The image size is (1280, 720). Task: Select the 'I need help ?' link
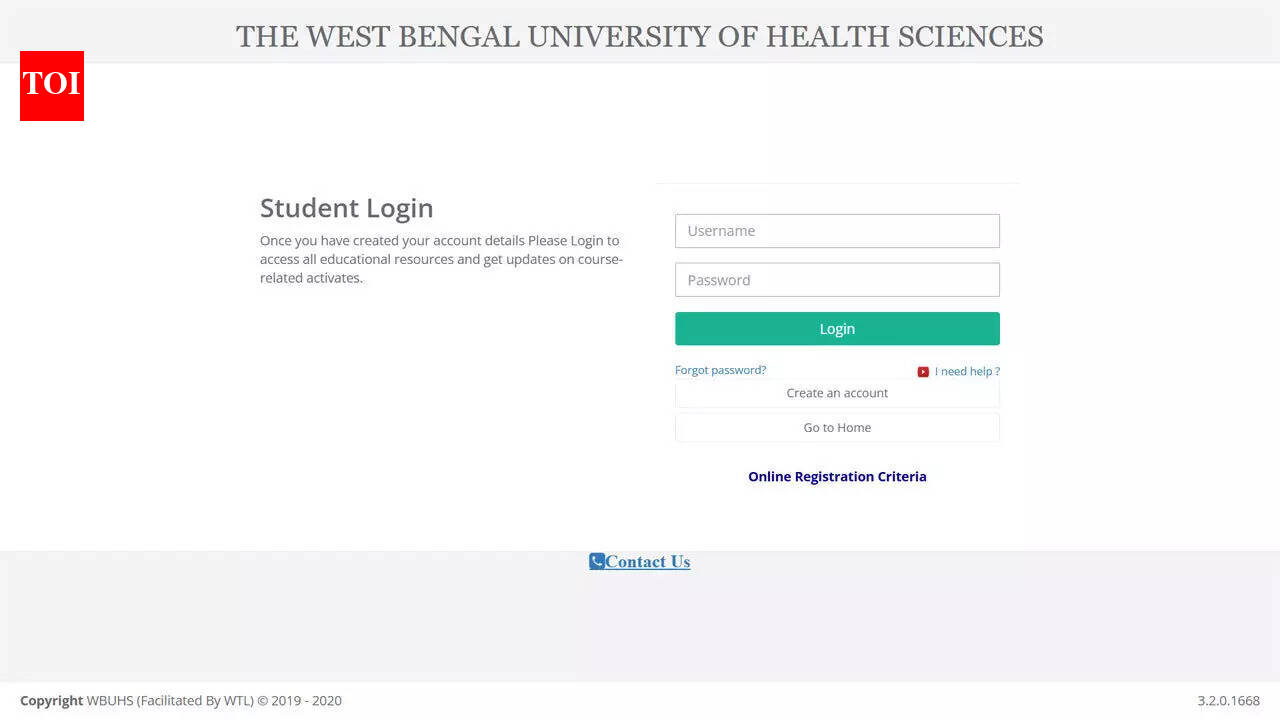965,371
